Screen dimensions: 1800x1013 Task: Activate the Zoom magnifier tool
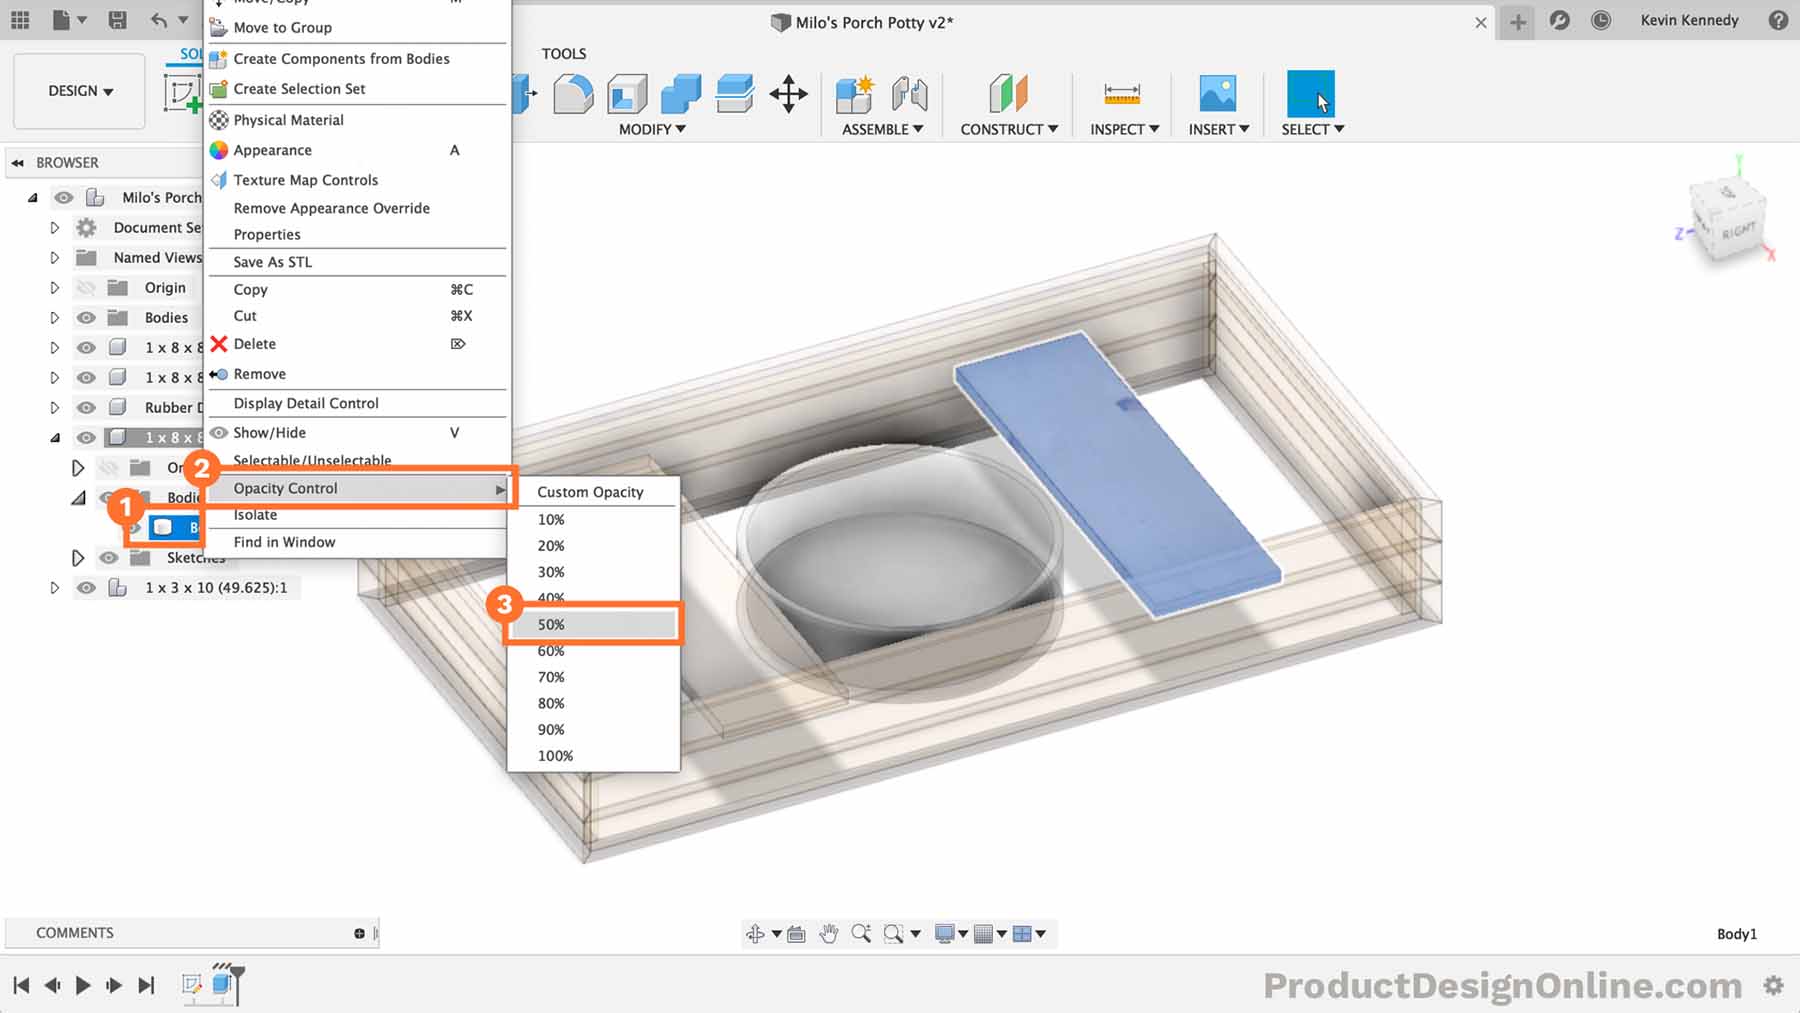pos(862,933)
